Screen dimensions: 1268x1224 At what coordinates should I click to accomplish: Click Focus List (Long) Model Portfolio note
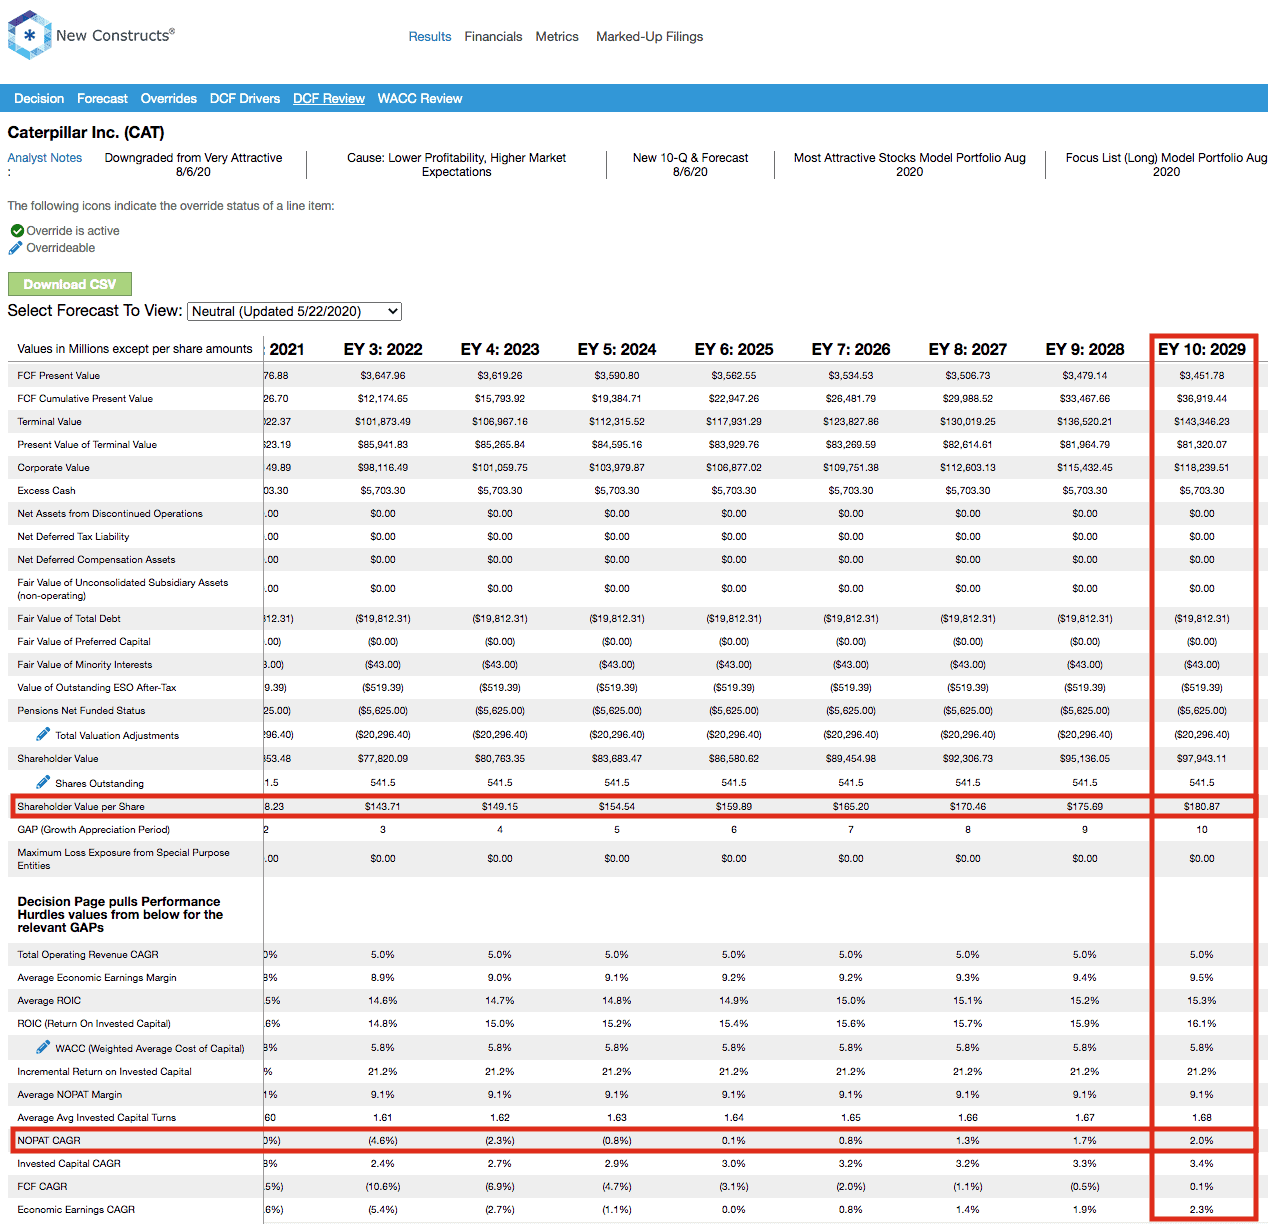1166,165
